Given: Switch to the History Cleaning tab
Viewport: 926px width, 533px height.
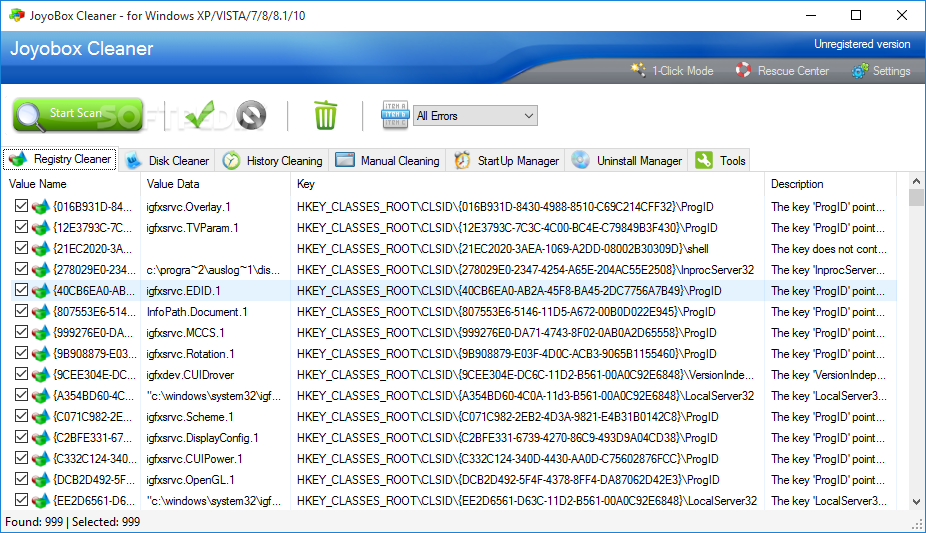Looking at the screenshot, I should point(272,161).
